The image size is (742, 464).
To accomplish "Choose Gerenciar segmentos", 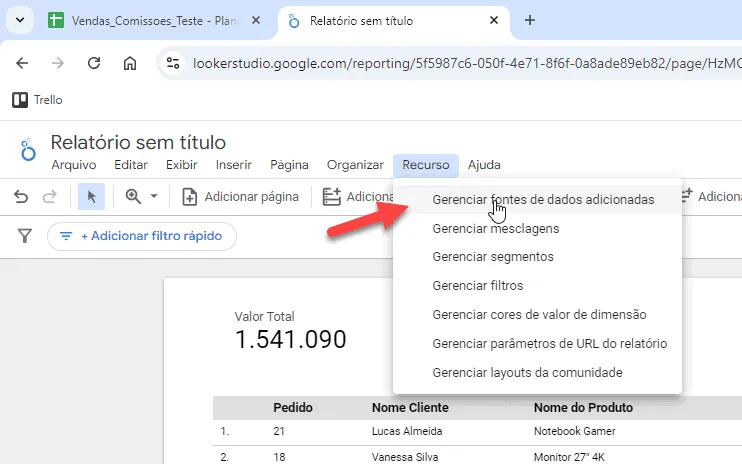I will [x=538, y=257].
